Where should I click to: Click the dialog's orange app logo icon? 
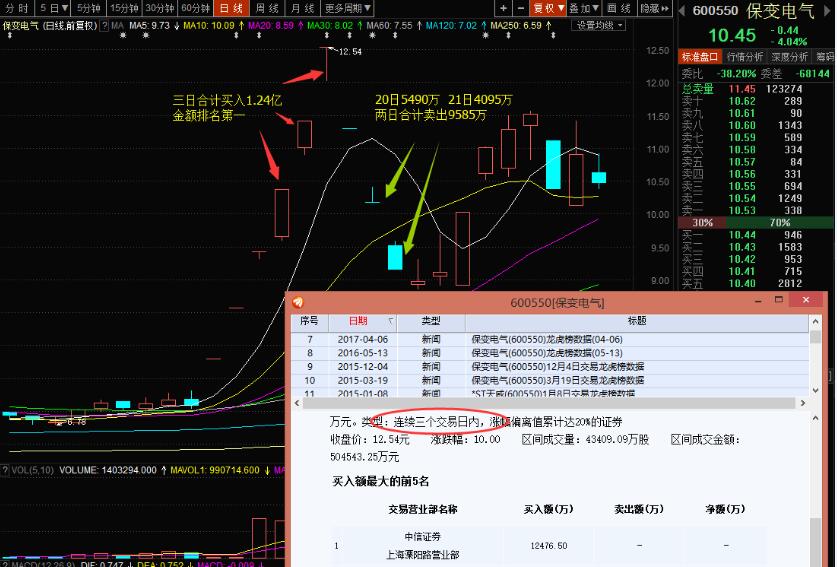click(x=298, y=303)
